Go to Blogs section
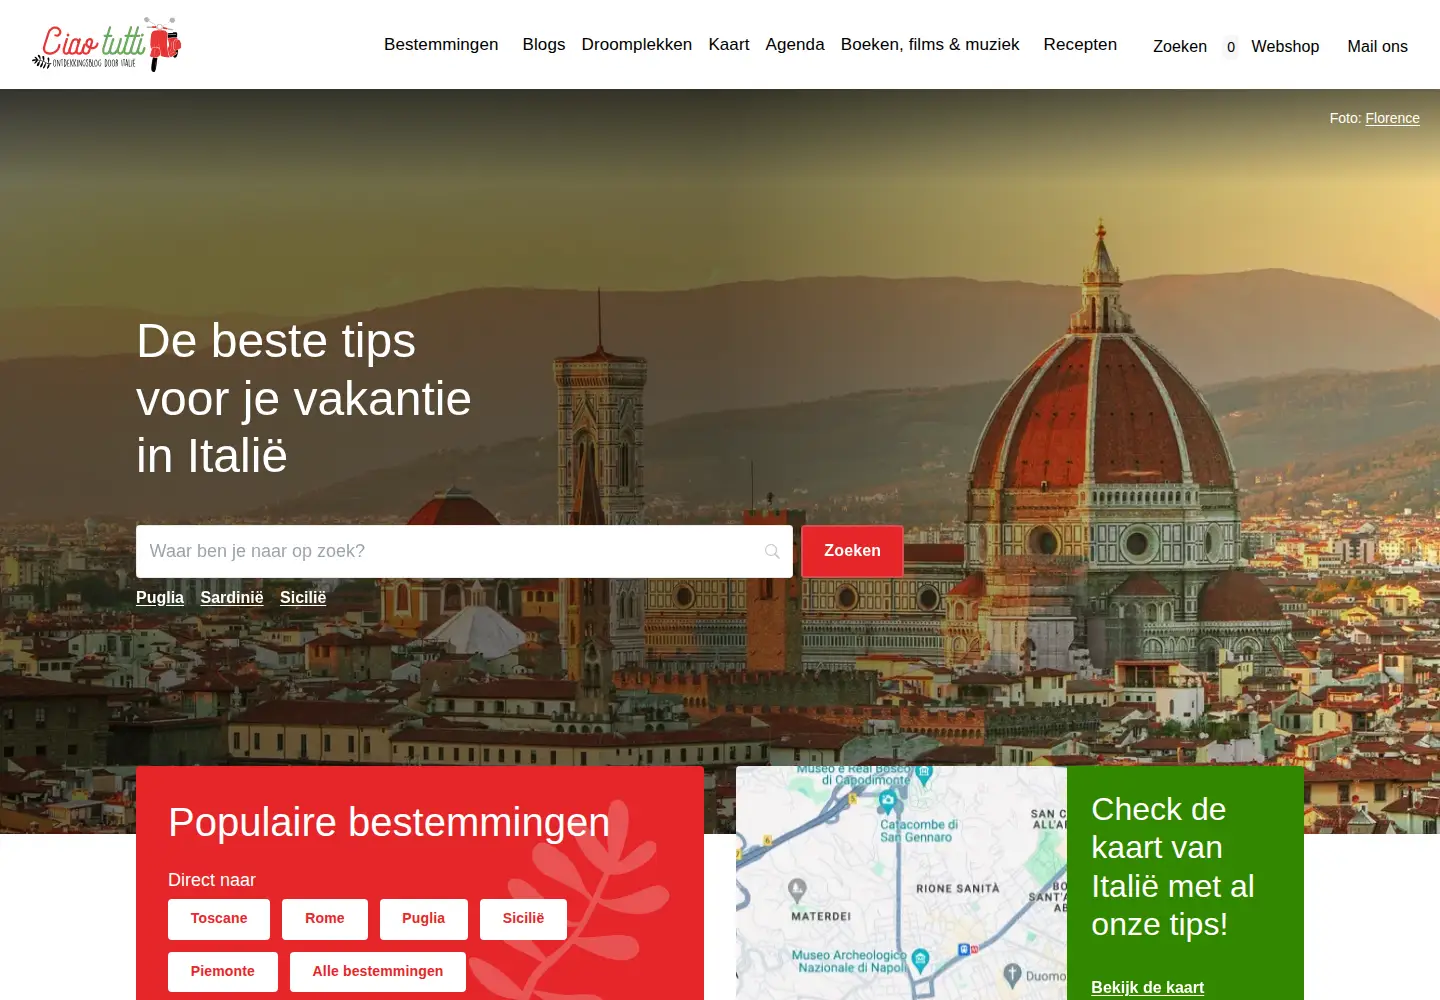This screenshot has height=1000, width=1440. (x=544, y=45)
